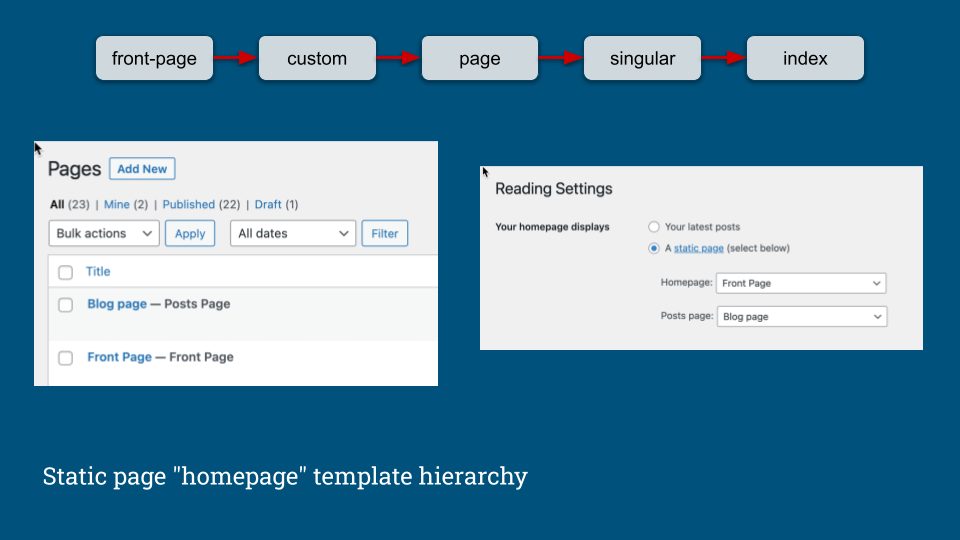Check the select-all checkbox beside Title

point(66,272)
